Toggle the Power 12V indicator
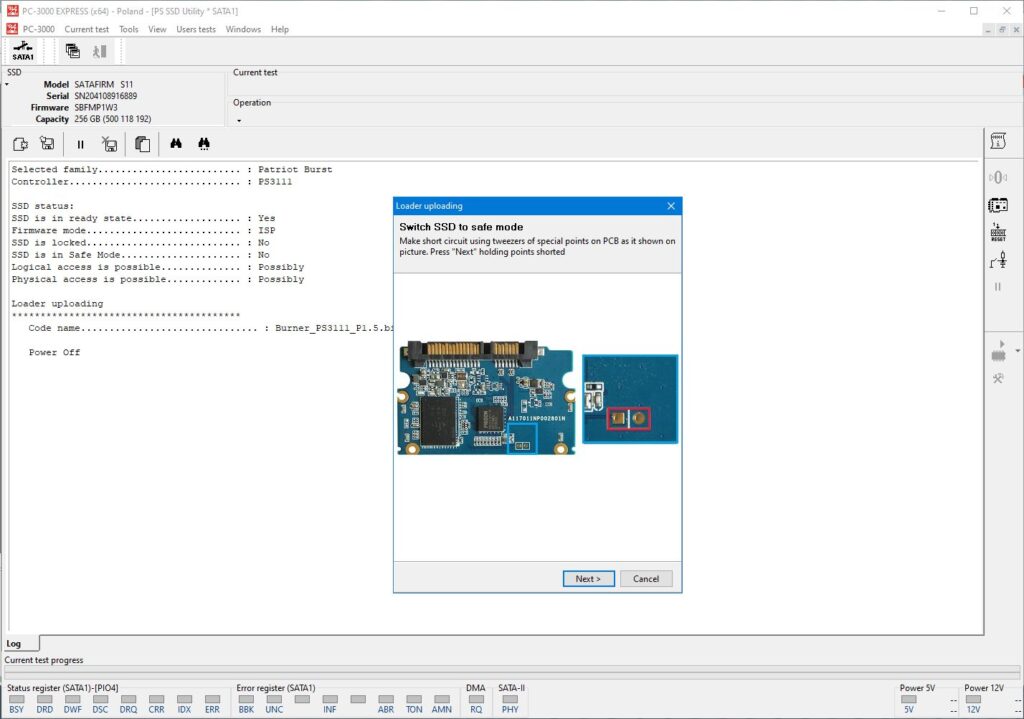 click(973, 699)
